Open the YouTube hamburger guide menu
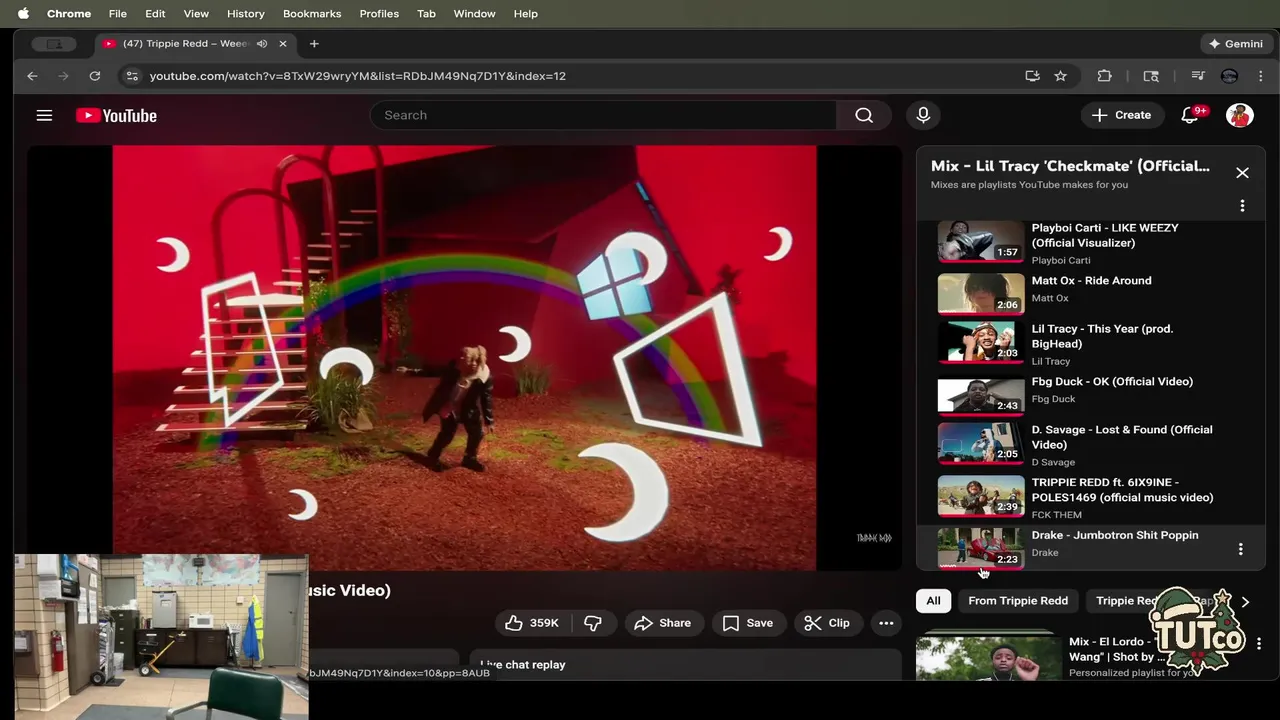The height and width of the screenshot is (720, 1280). coord(44,115)
